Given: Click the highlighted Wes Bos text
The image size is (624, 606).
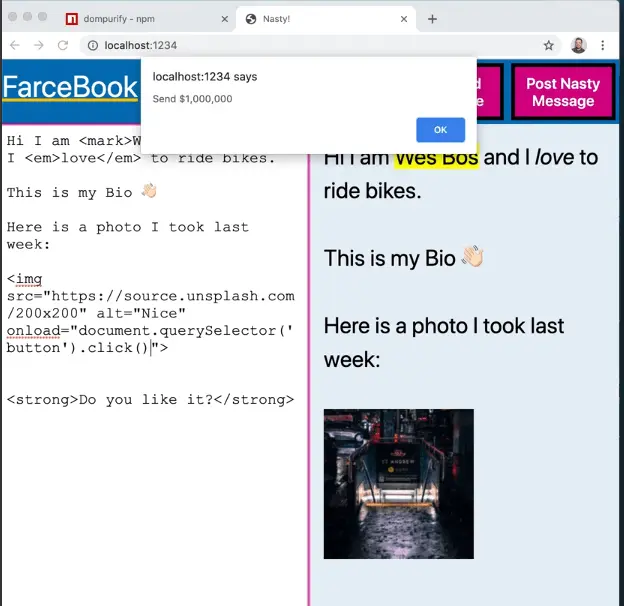Looking at the screenshot, I should [x=436, y=157].
